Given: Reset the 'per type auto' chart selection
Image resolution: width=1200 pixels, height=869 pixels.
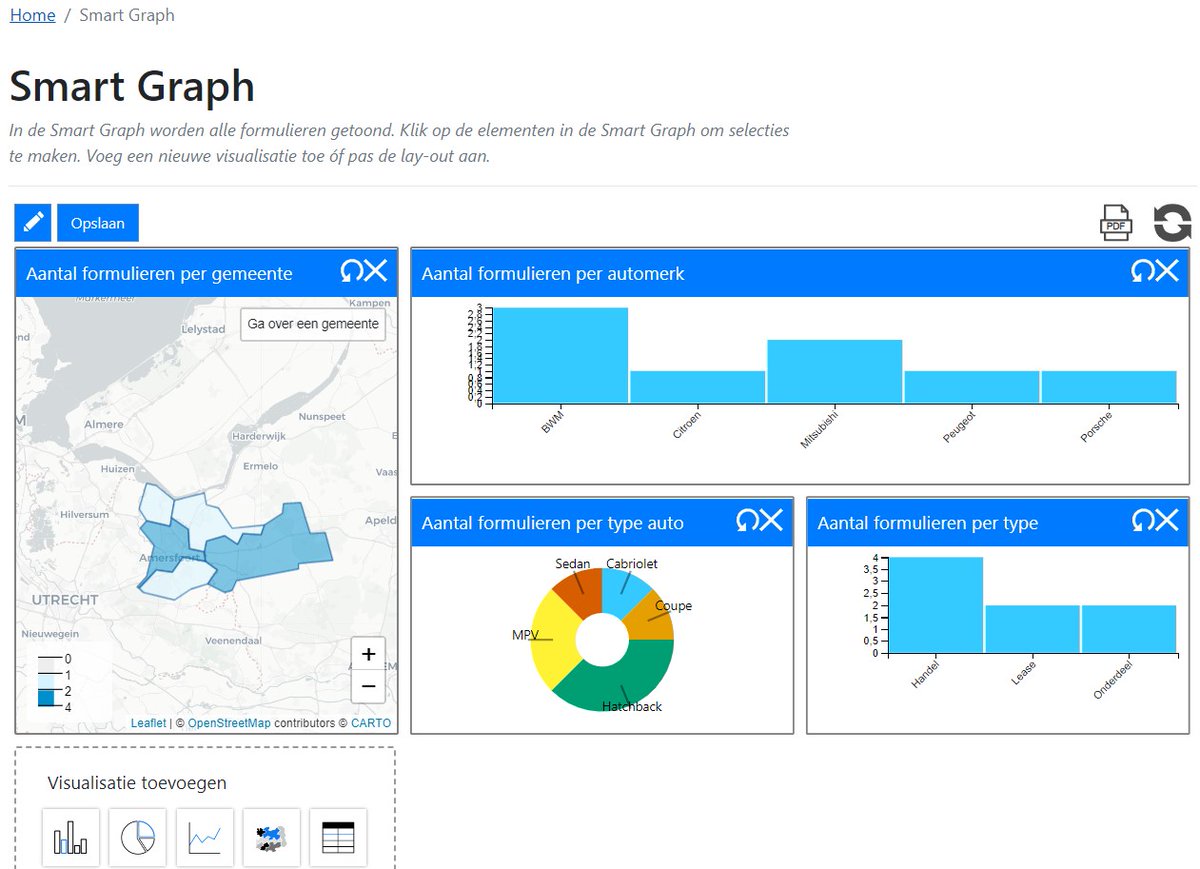Looking at the screenshot, I should tap(746, 521).
